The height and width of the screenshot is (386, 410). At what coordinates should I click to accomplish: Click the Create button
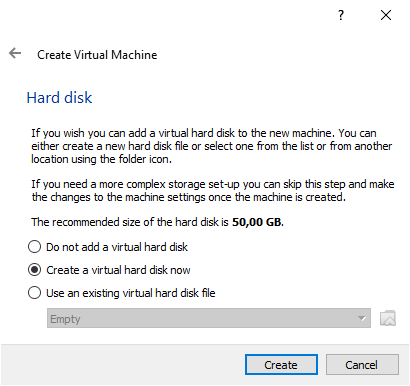click(x=281, y=365)
